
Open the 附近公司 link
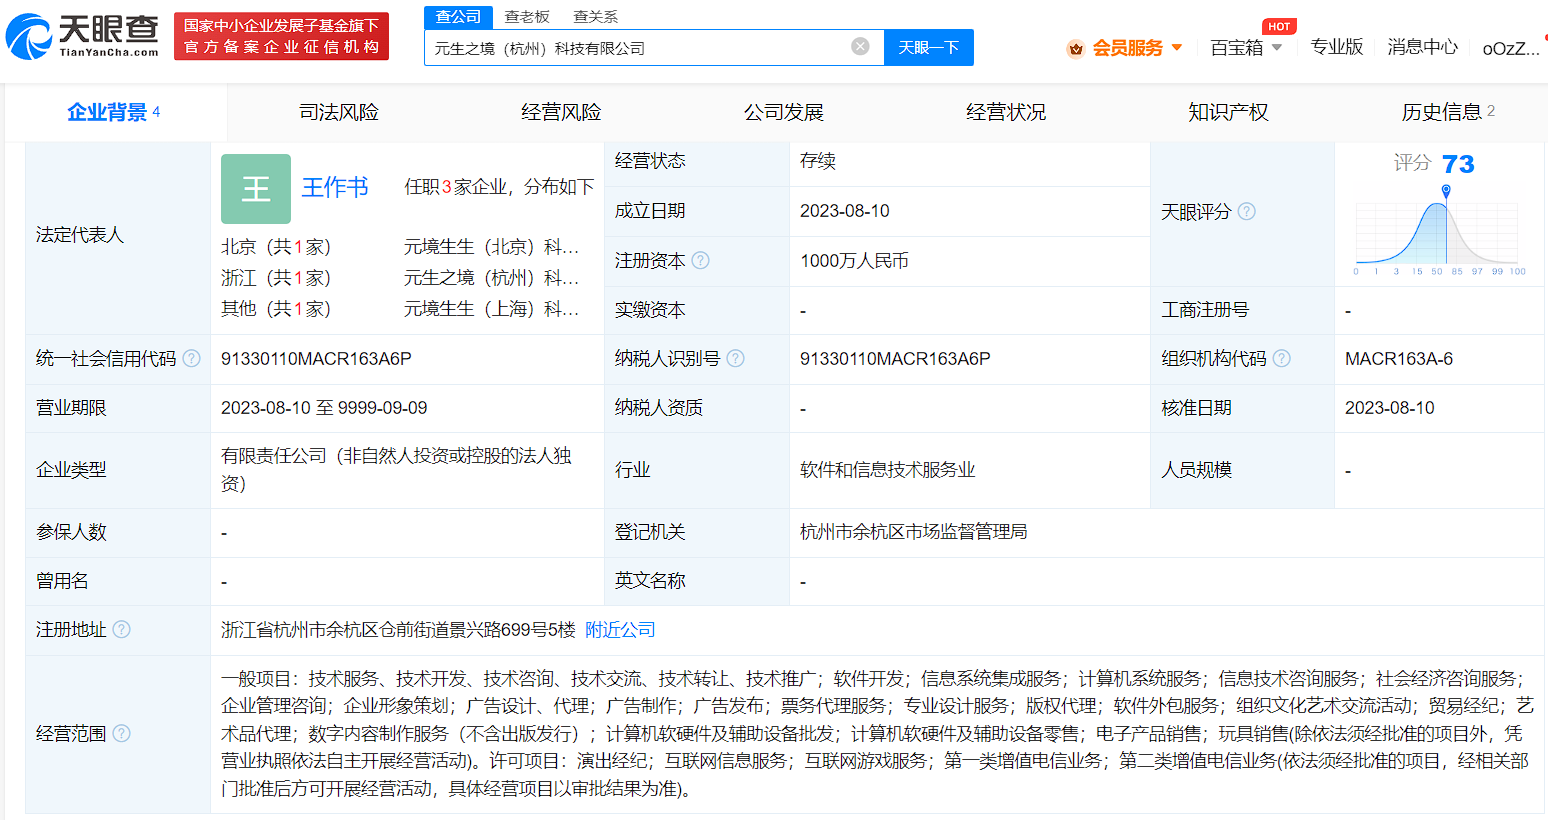click(x=620, y=629)
